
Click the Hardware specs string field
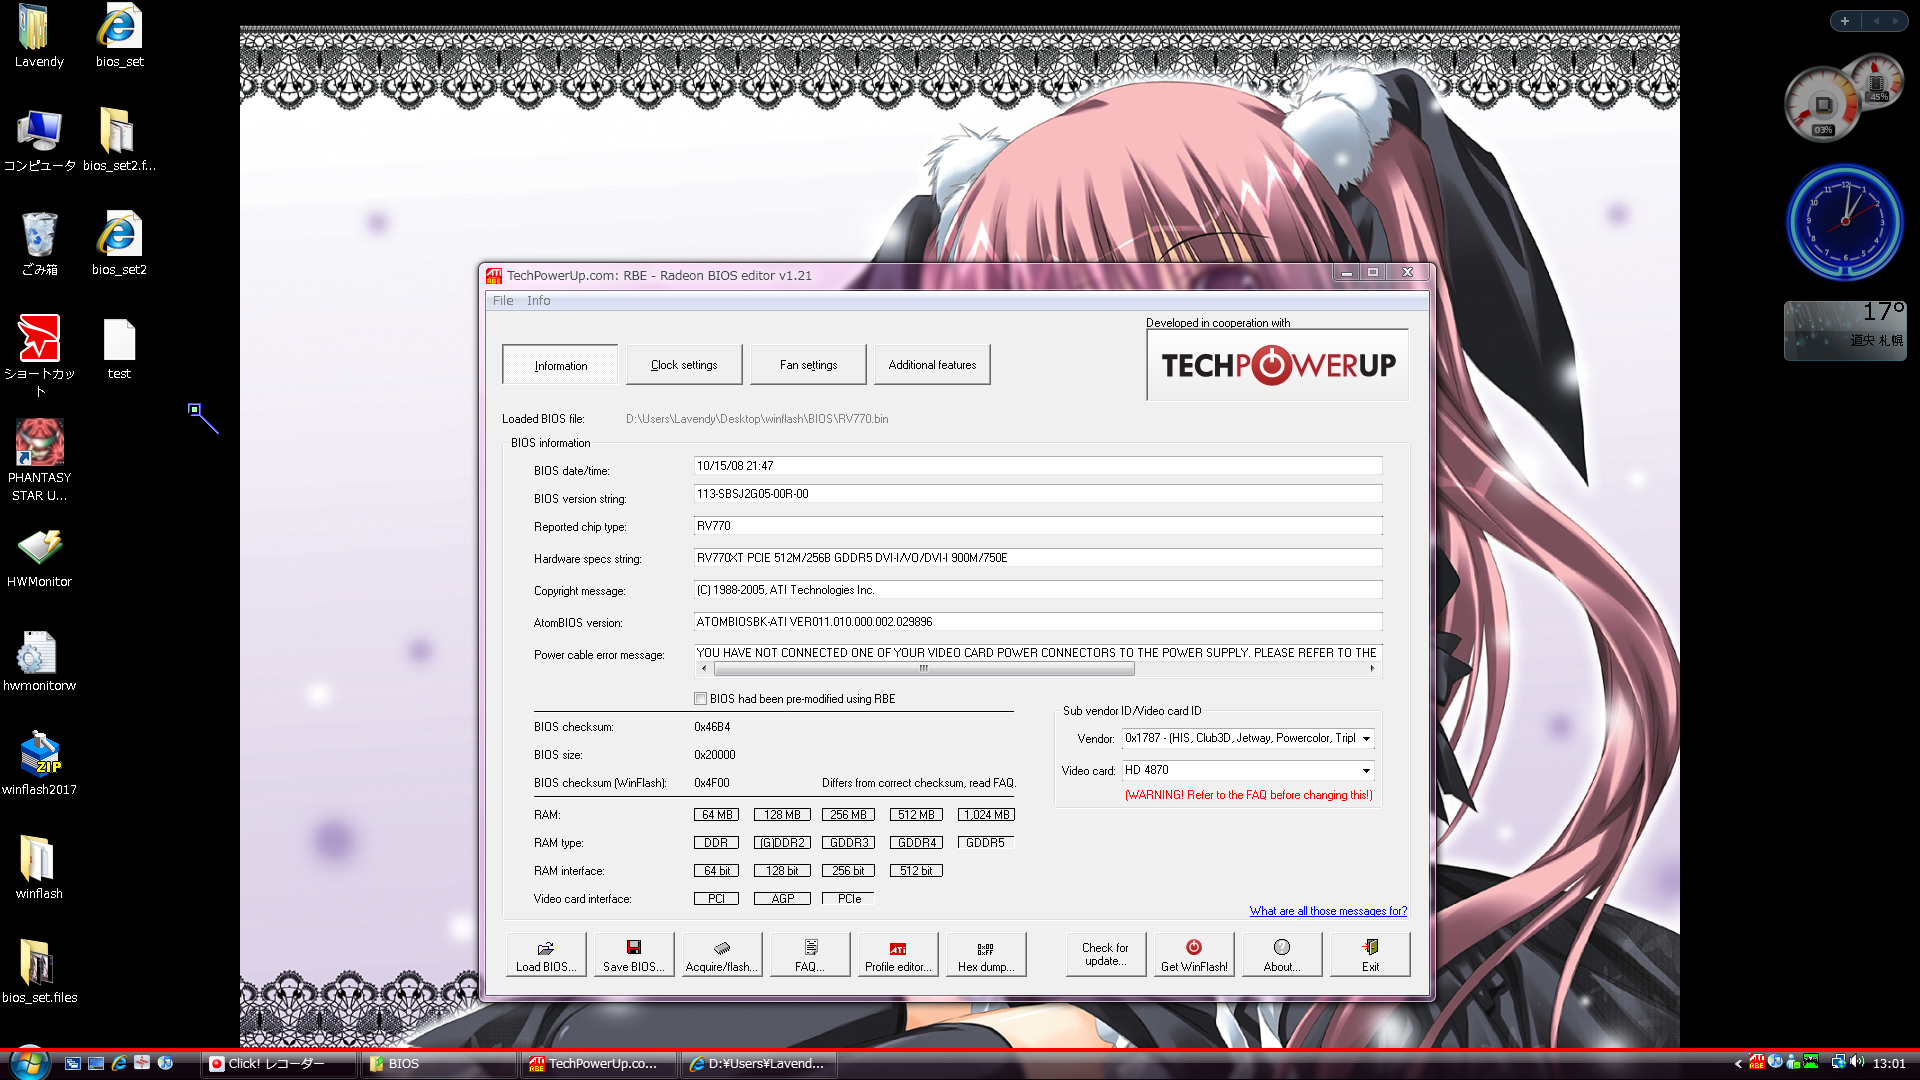pos(1038,558)
